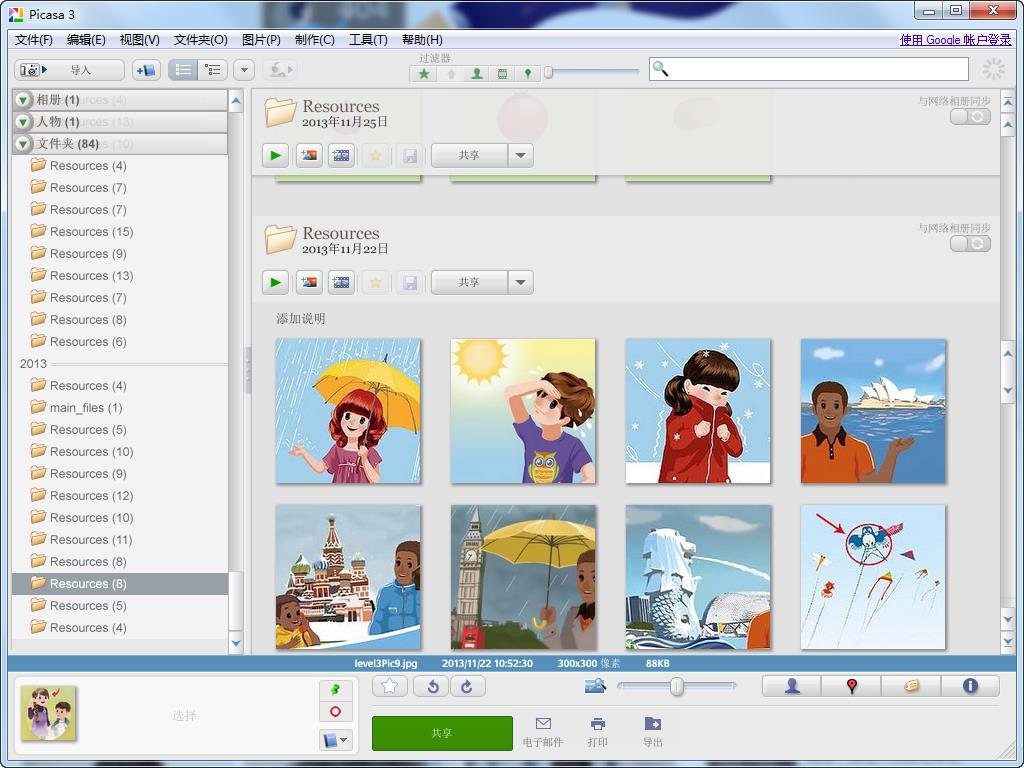Open the 共享 dropdown arrow for Nov 22 folder
Screen dimensions: 1024x768
pyautogui.click(x=520, y=283)
